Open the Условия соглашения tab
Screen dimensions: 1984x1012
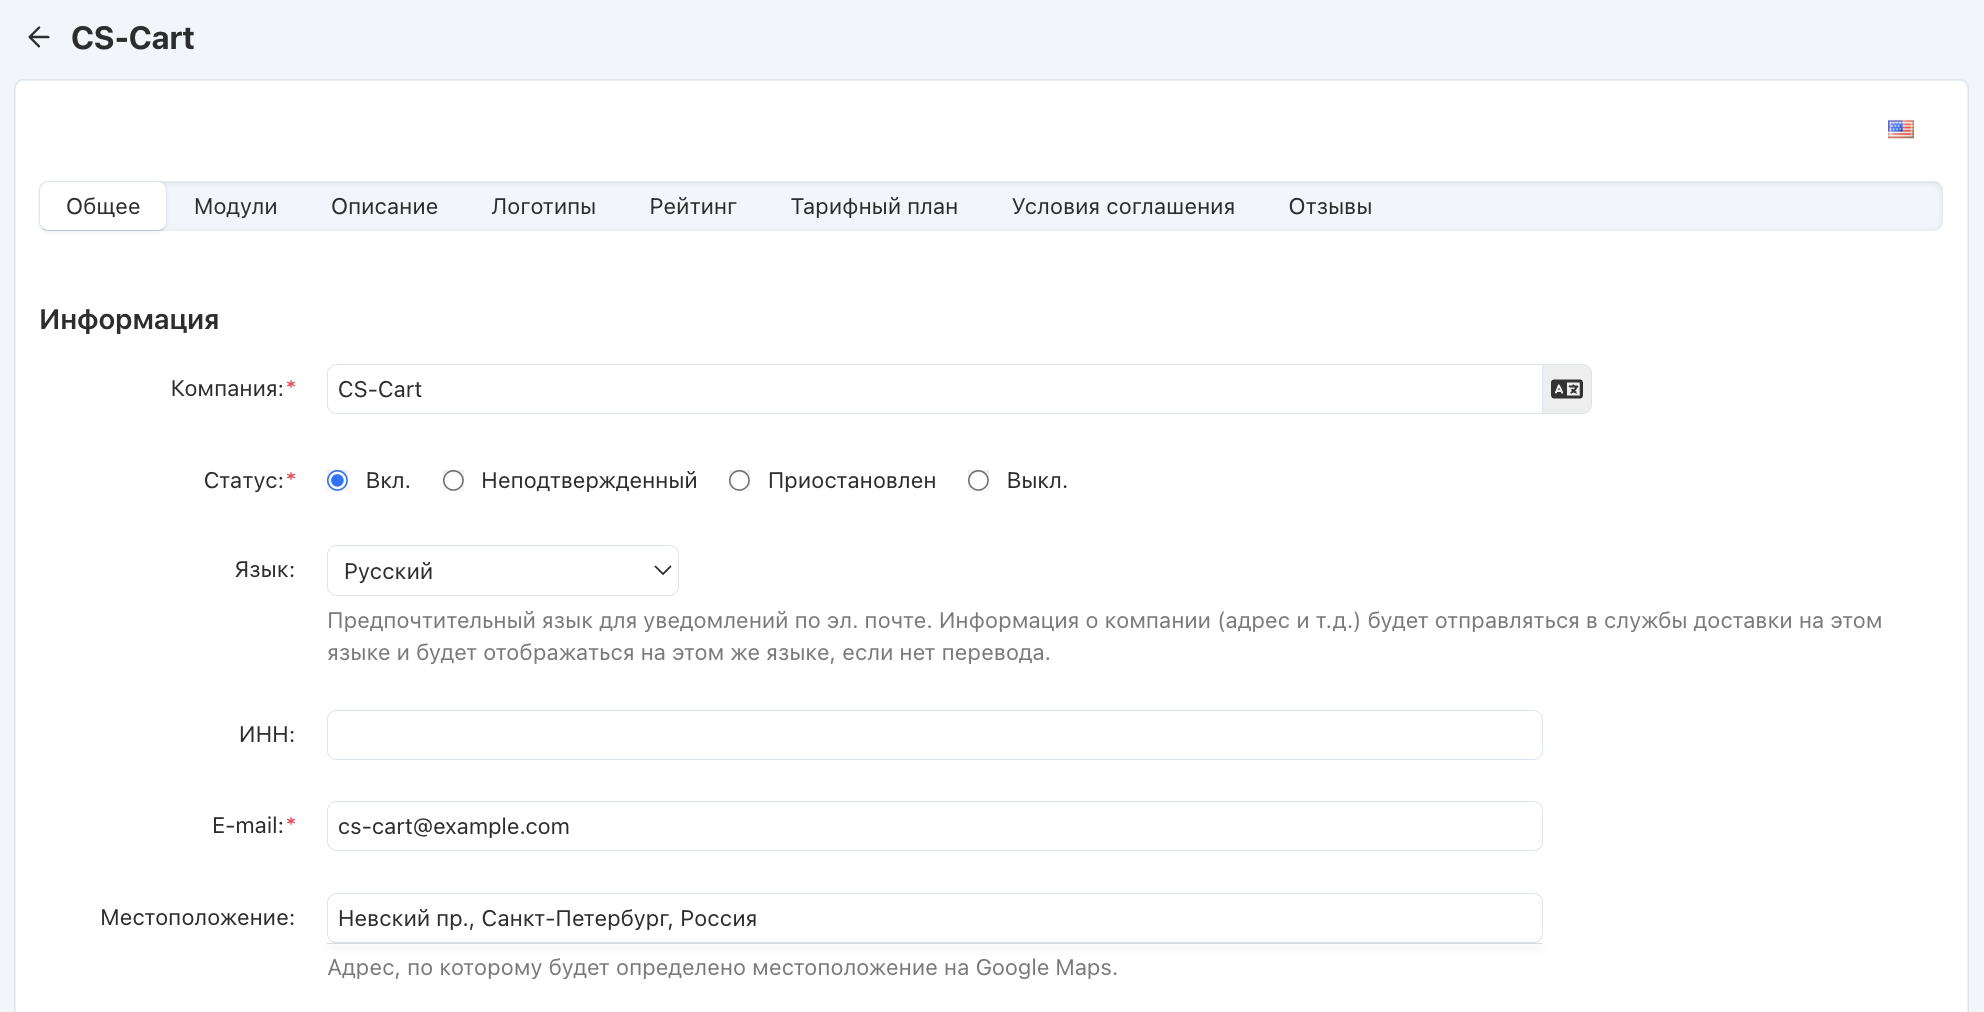coord(1123,207)
